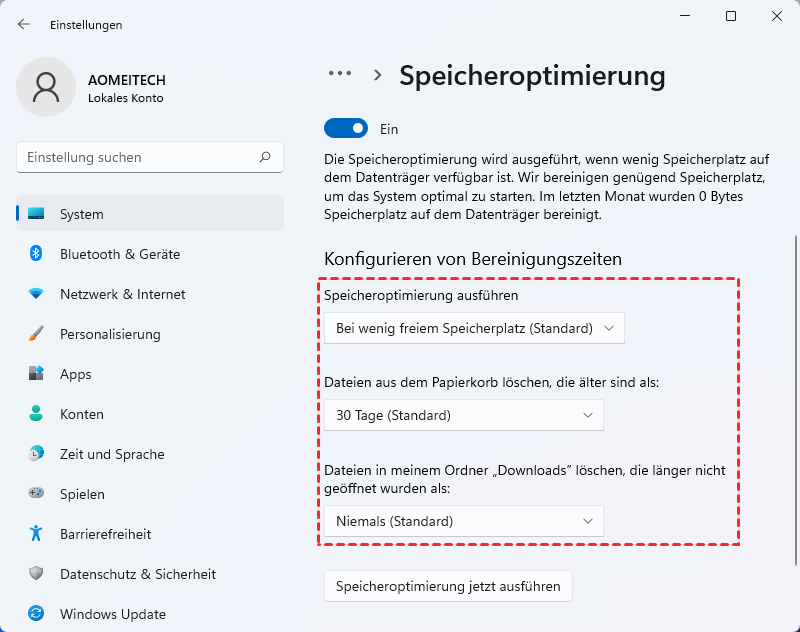Open Datenschutz & Sicherheit settings

coord(138,574)
